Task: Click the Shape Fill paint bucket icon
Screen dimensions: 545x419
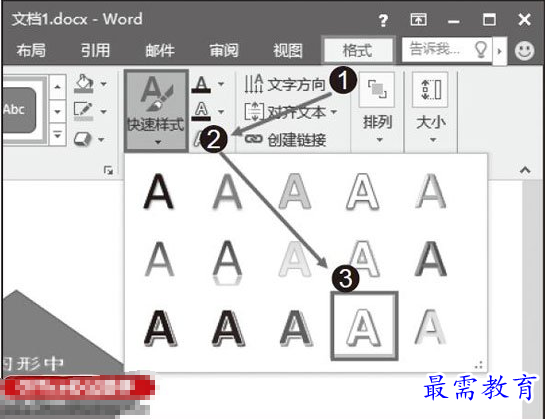Action: coord(84,83)
